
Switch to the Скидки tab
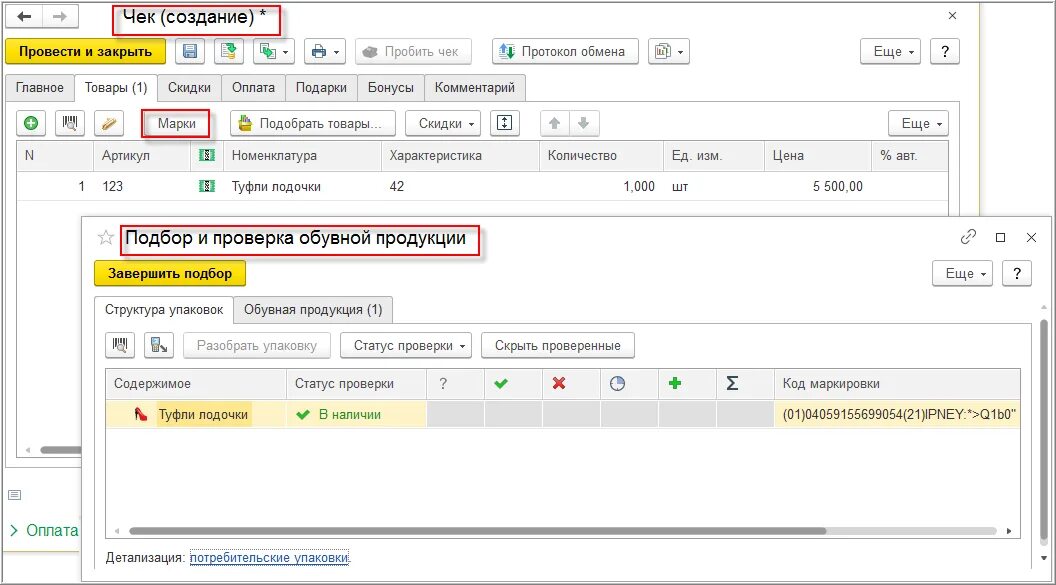coord(189,88)
